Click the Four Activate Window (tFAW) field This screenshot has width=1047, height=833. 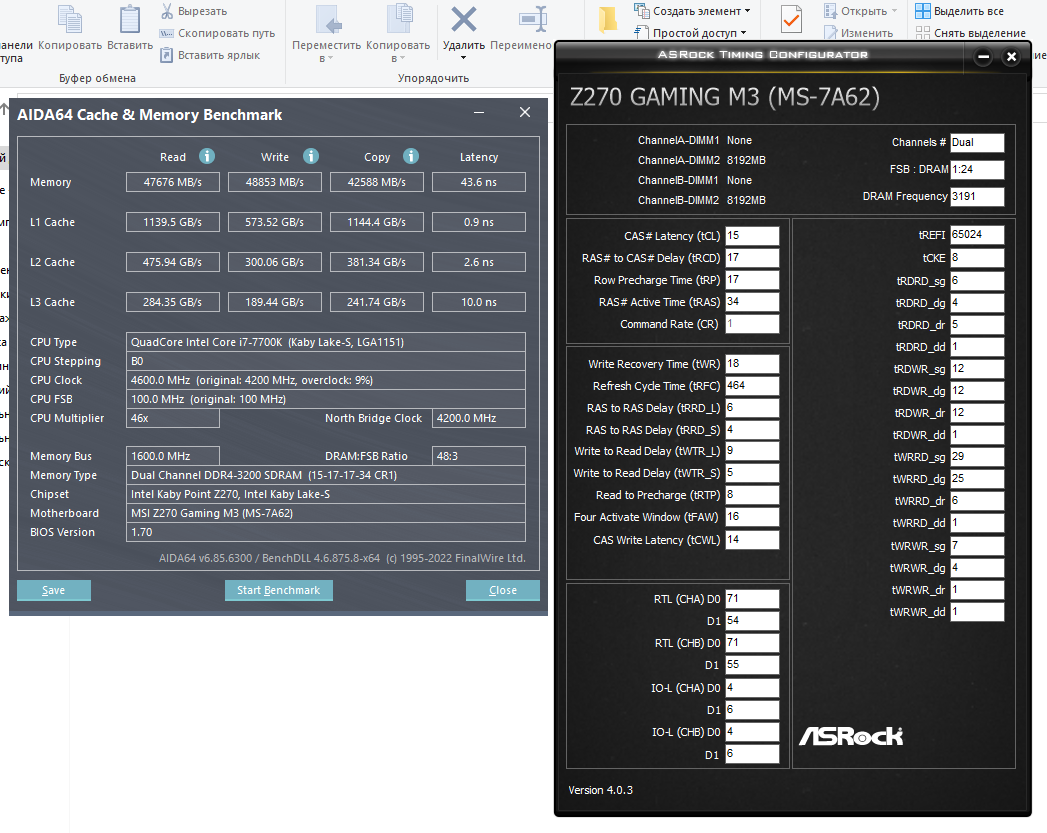click(x=752, y=517)
